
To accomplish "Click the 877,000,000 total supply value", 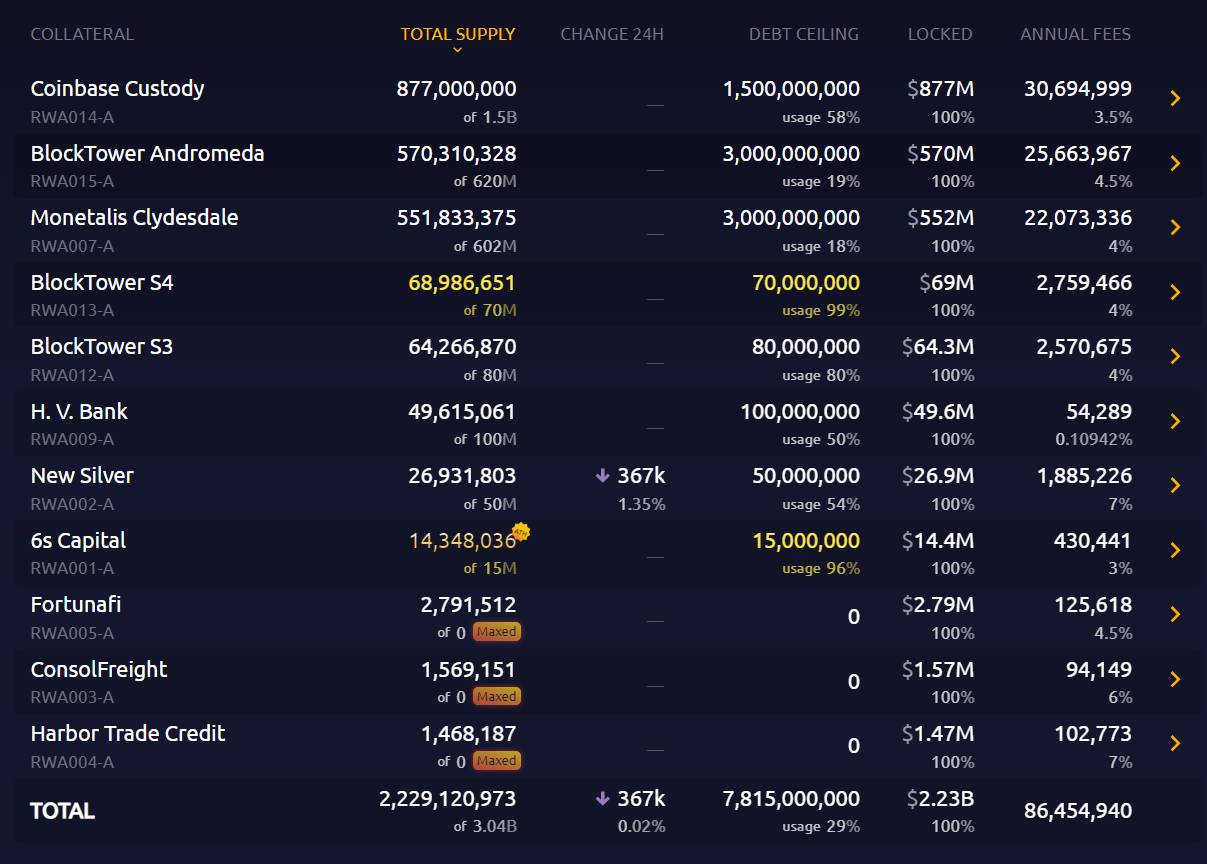I will (x=456, y=89).
